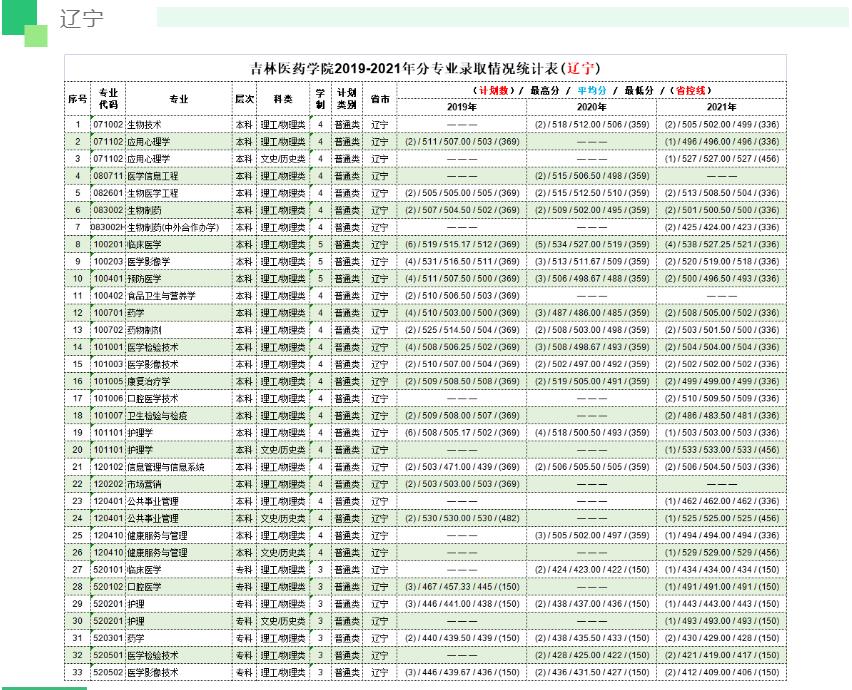This screenshot has height=690, width=852.
Task: Click the 省市 column header
Action: [x=380, y=99]
